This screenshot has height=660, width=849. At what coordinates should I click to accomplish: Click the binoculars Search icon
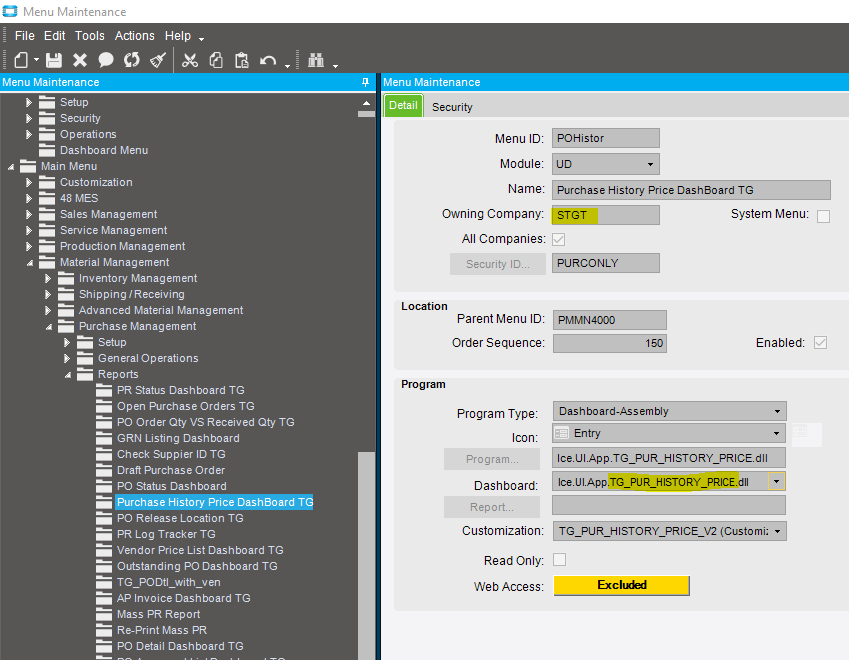(x=316, y=60)
